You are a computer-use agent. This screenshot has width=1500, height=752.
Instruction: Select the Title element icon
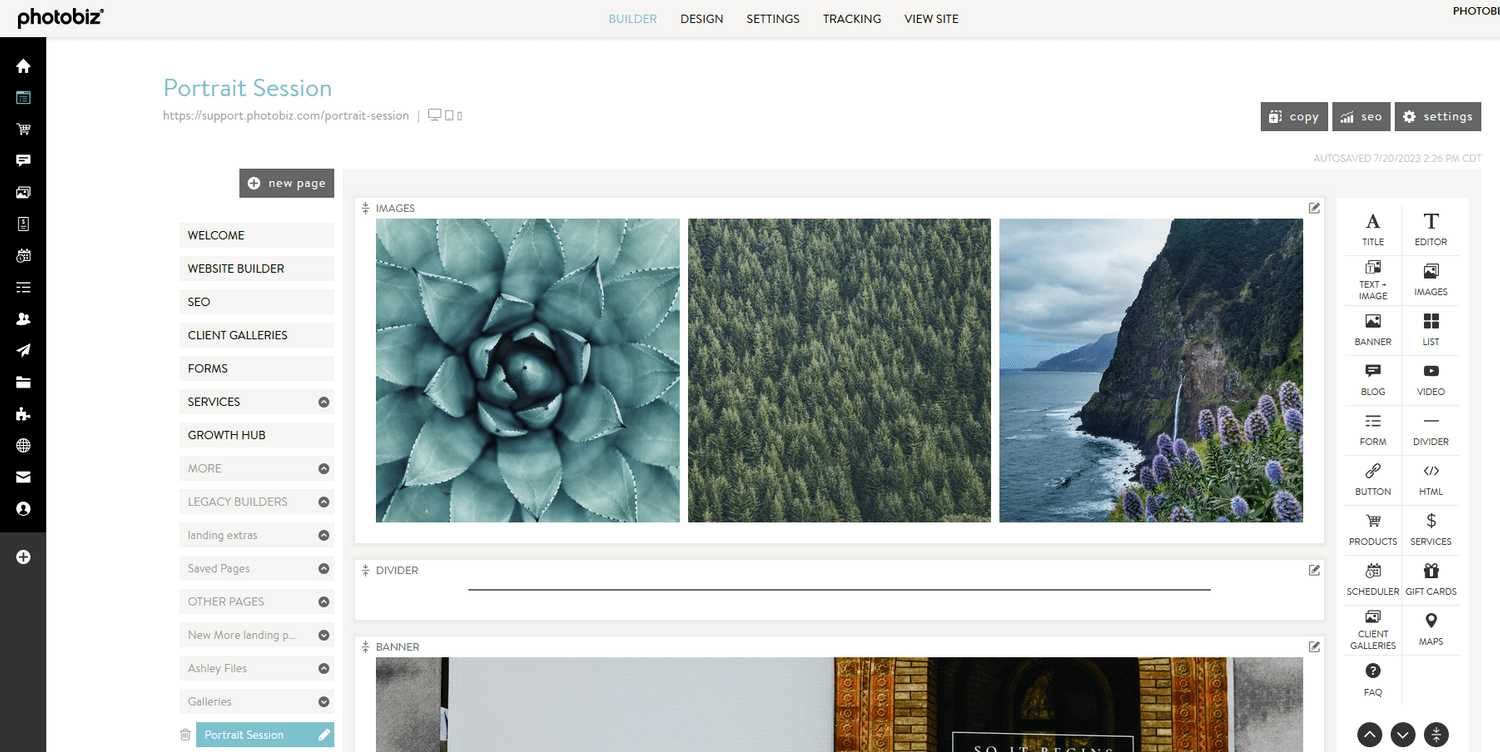click(x=1372, y=228)
